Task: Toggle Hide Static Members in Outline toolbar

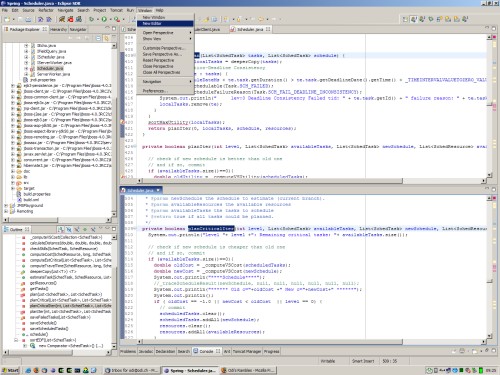Action: [77, 229]
